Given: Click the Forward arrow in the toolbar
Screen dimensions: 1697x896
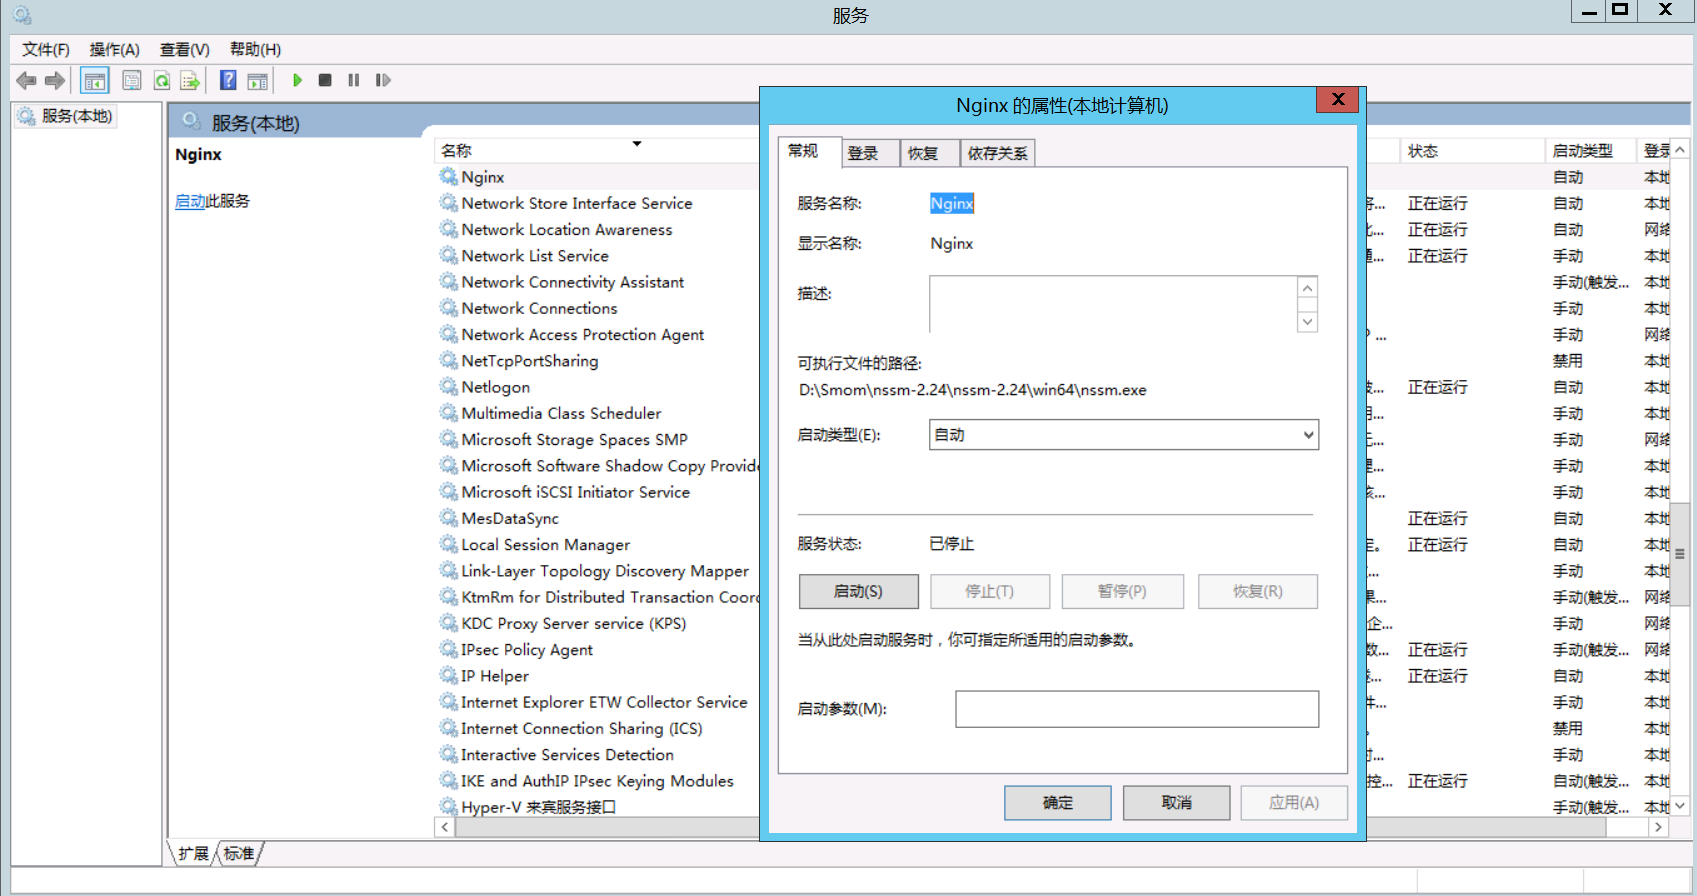Looking at the screenshot, I should coord(55,80).
